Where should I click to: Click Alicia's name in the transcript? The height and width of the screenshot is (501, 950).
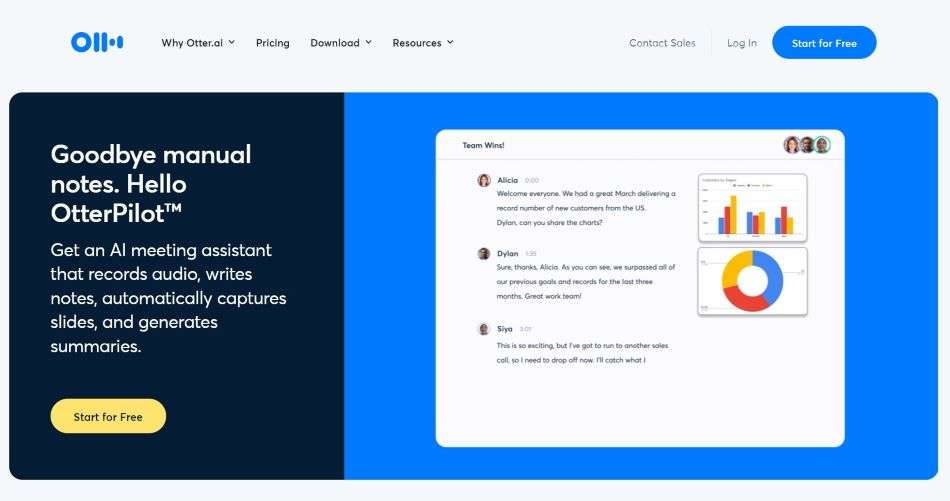[508, 180]
